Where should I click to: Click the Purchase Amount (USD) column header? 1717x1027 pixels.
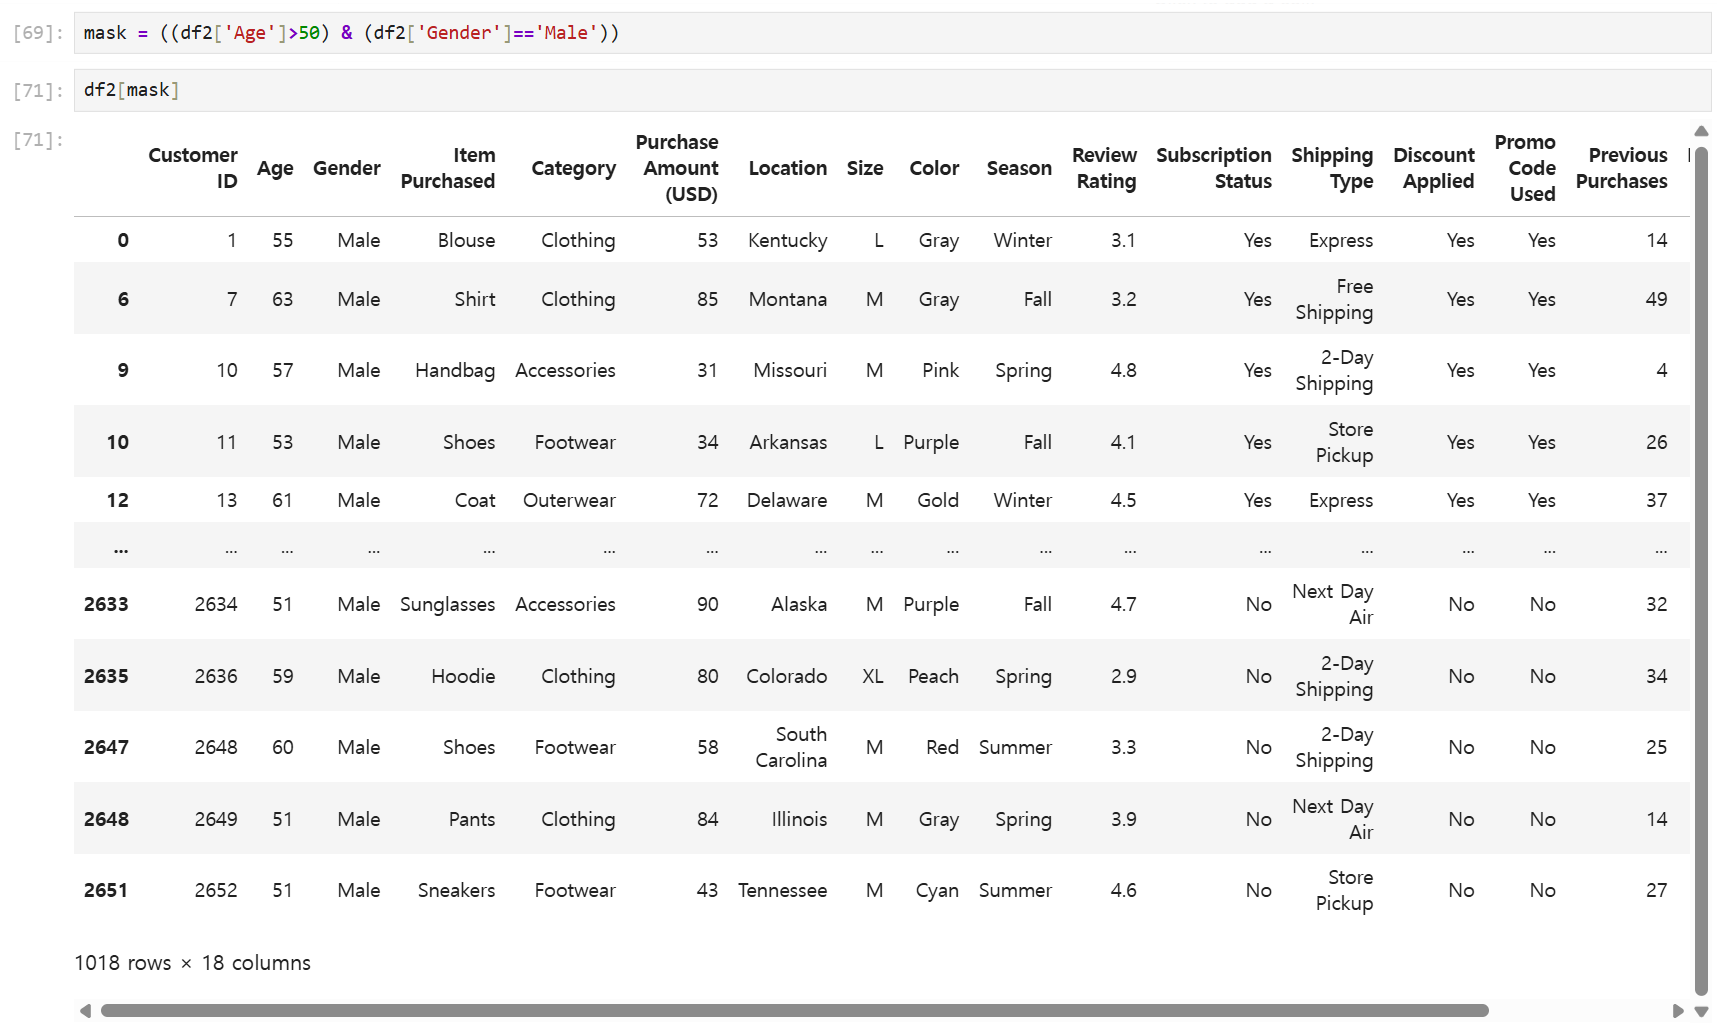677,168
